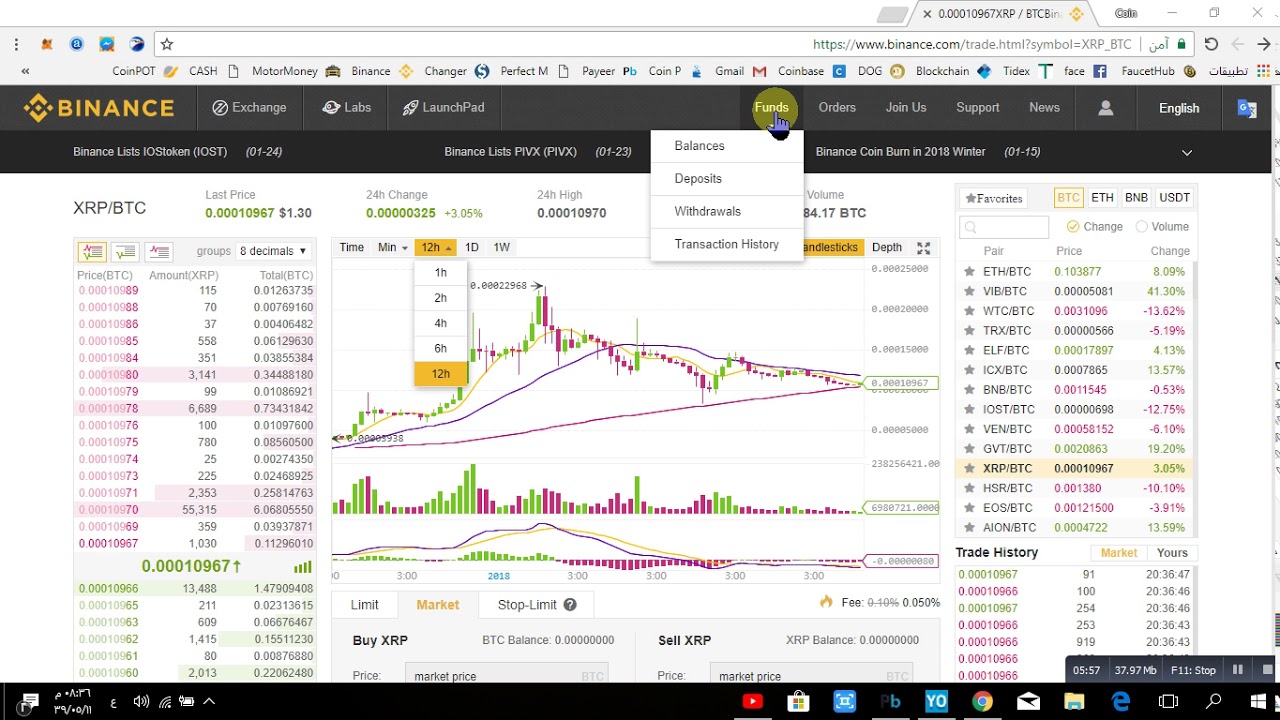Click the browser bookmark star icon
1280x720 pixels.
[x=167, y=44]
